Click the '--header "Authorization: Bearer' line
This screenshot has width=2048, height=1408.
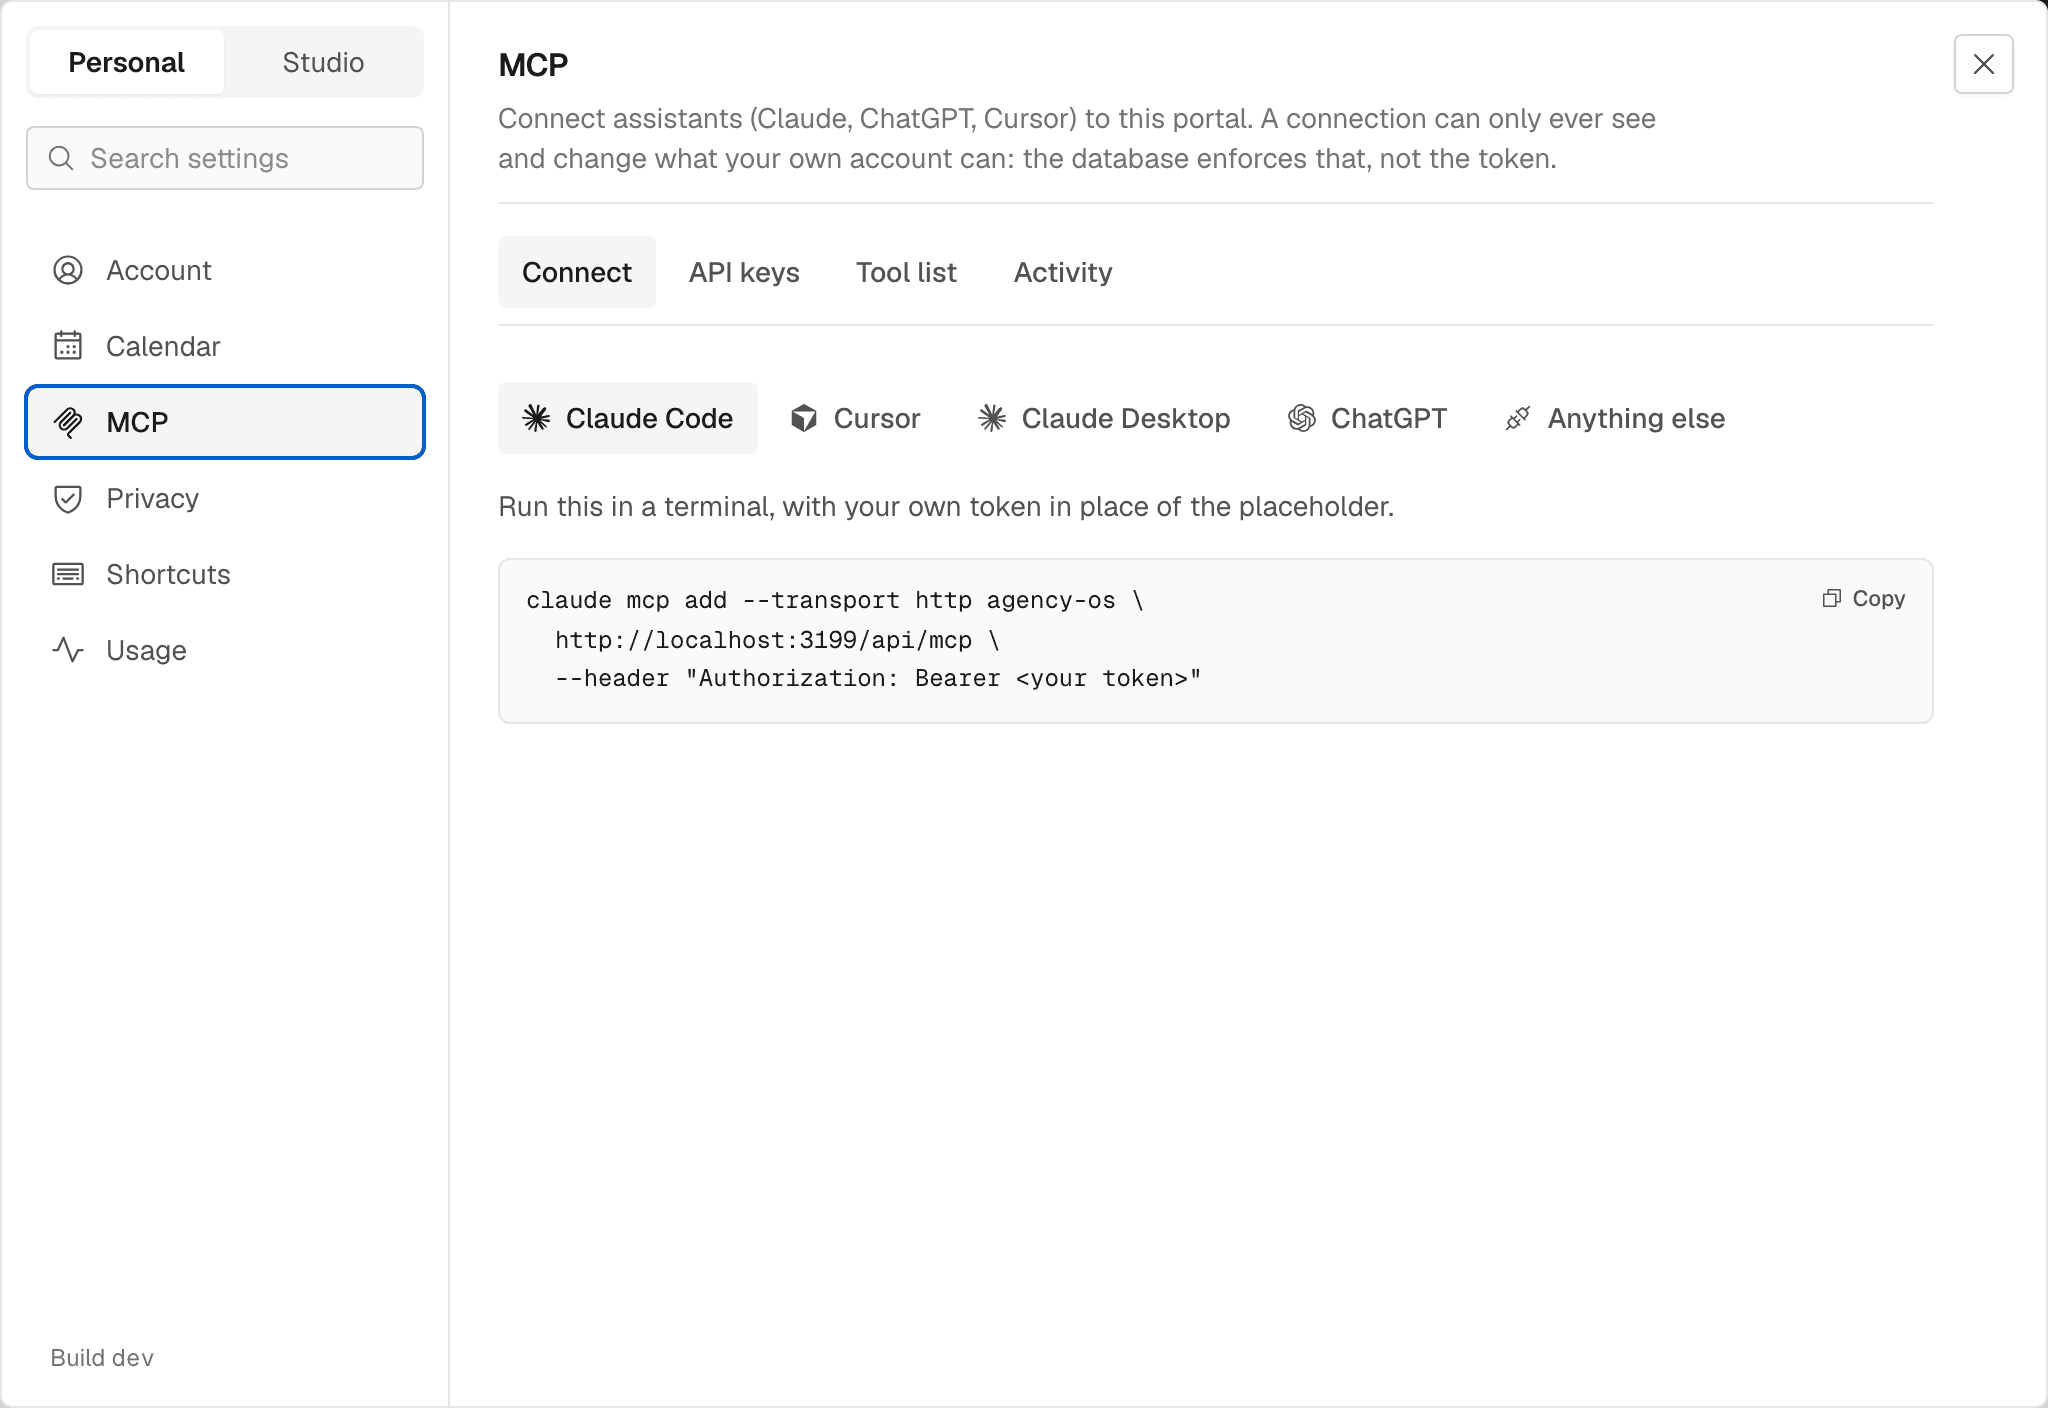point(878,678)
